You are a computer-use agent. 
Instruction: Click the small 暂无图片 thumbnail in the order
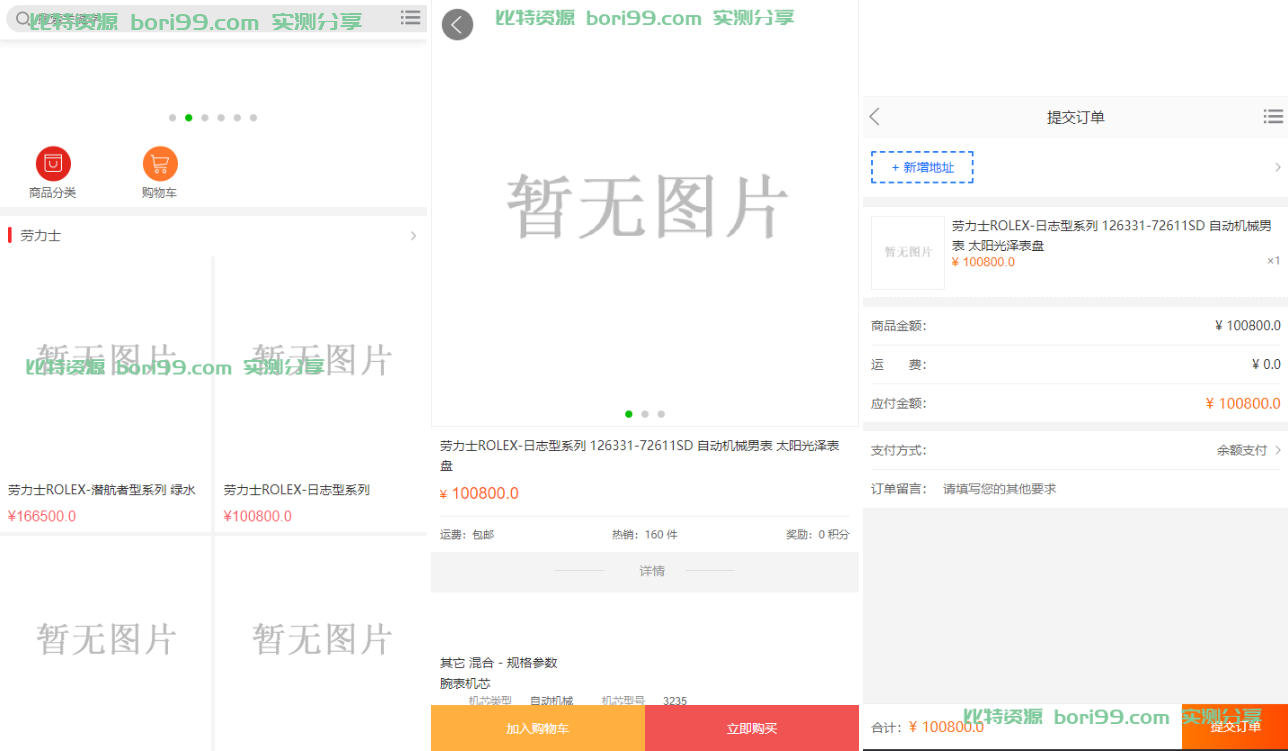tap(908, 253)
